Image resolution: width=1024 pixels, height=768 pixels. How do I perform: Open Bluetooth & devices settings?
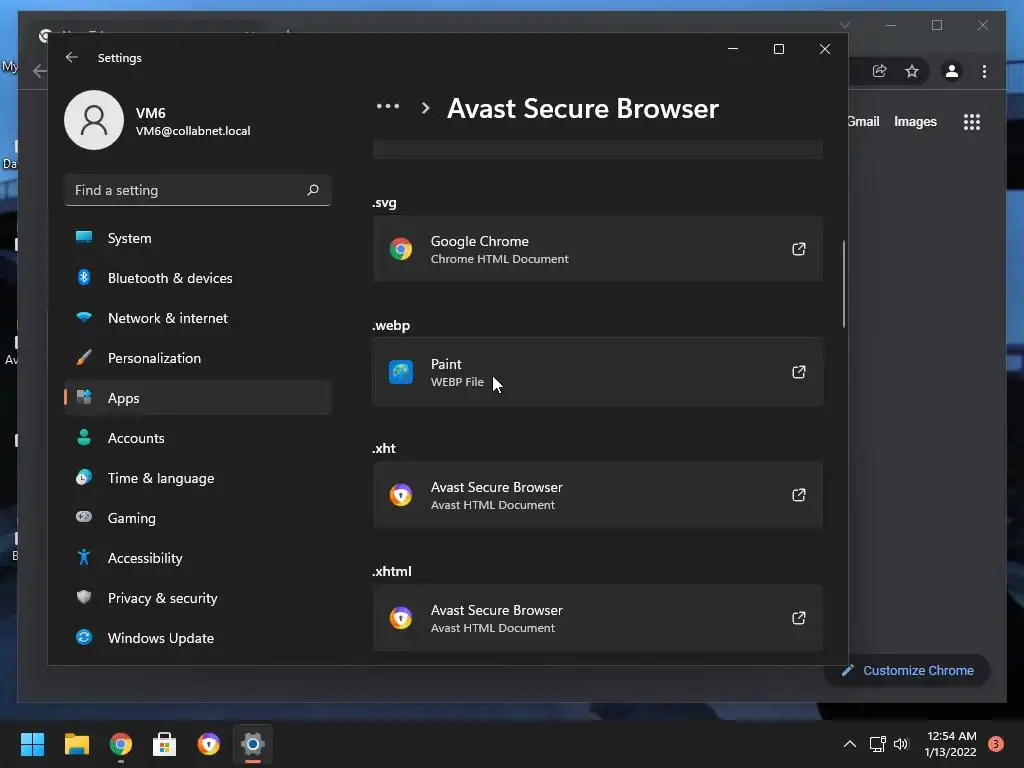tap(198, 278)
